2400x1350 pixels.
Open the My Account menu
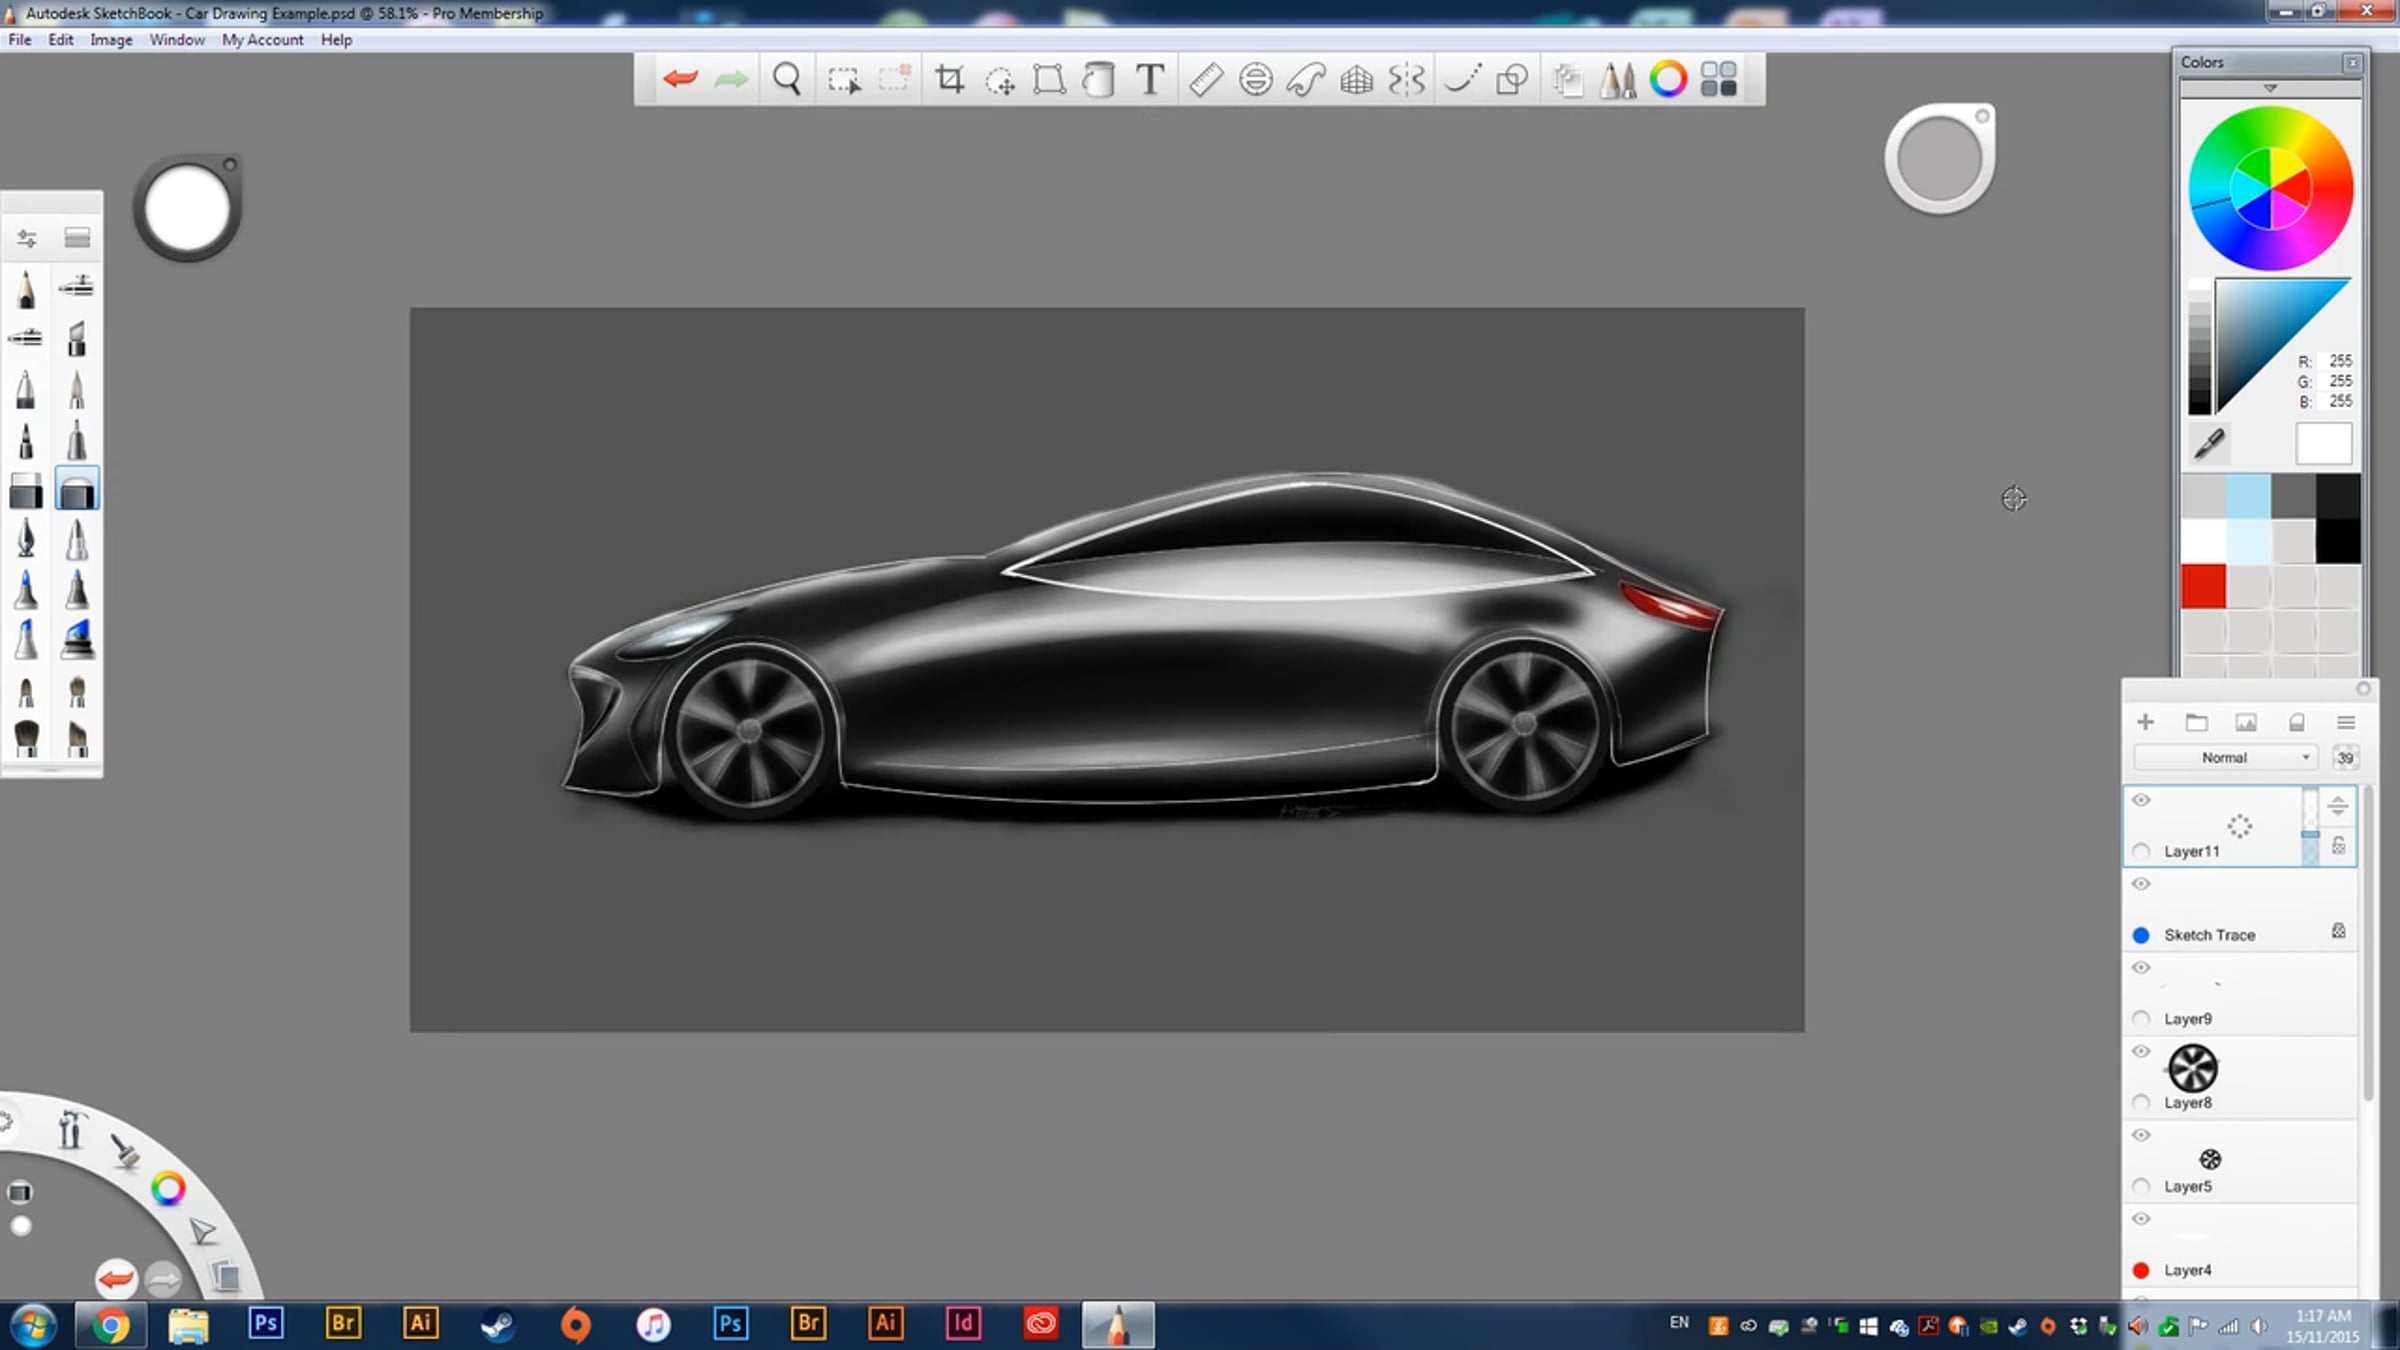point(262,40)
